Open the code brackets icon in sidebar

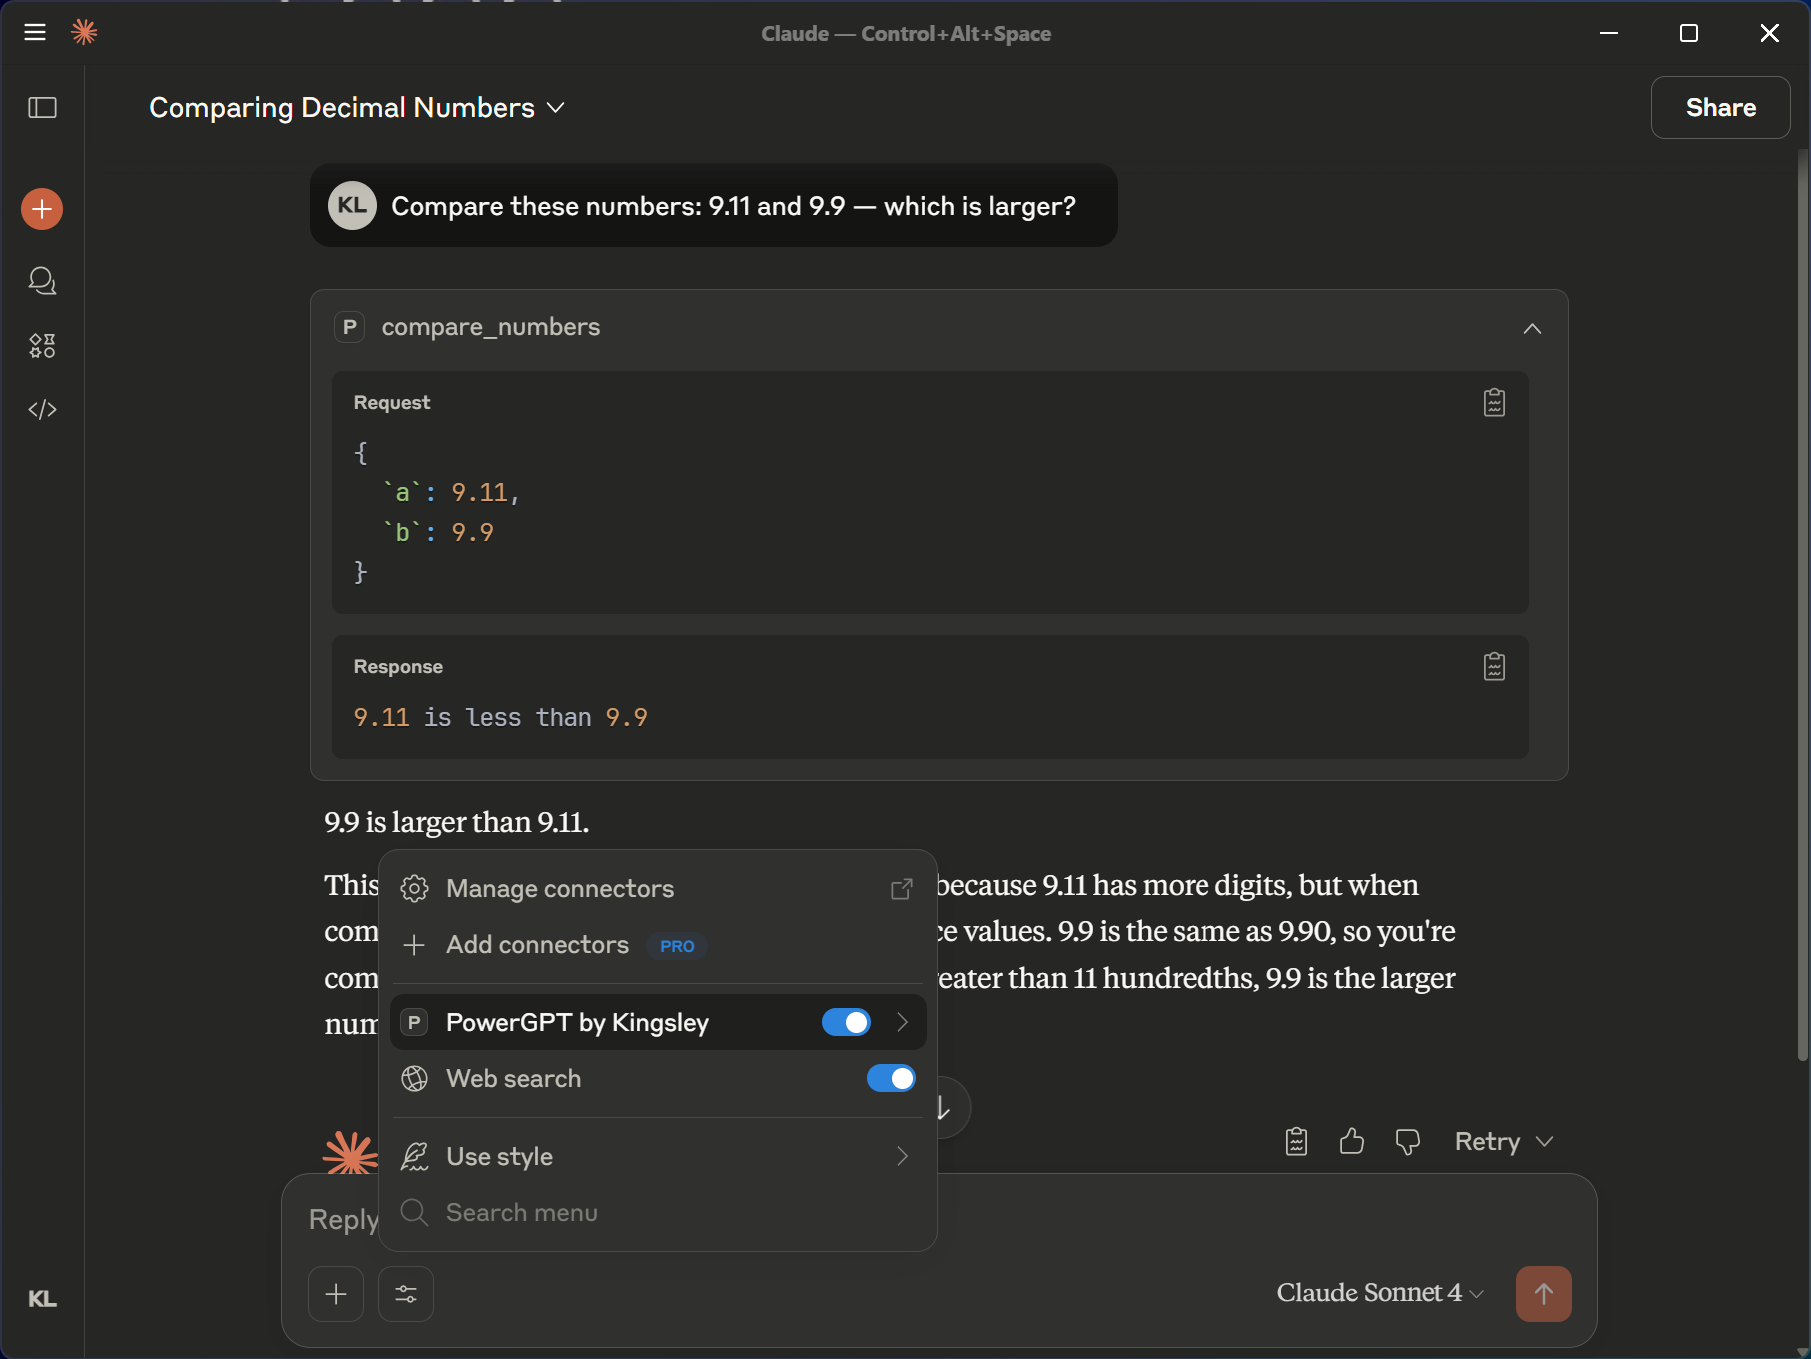[42, 410]
